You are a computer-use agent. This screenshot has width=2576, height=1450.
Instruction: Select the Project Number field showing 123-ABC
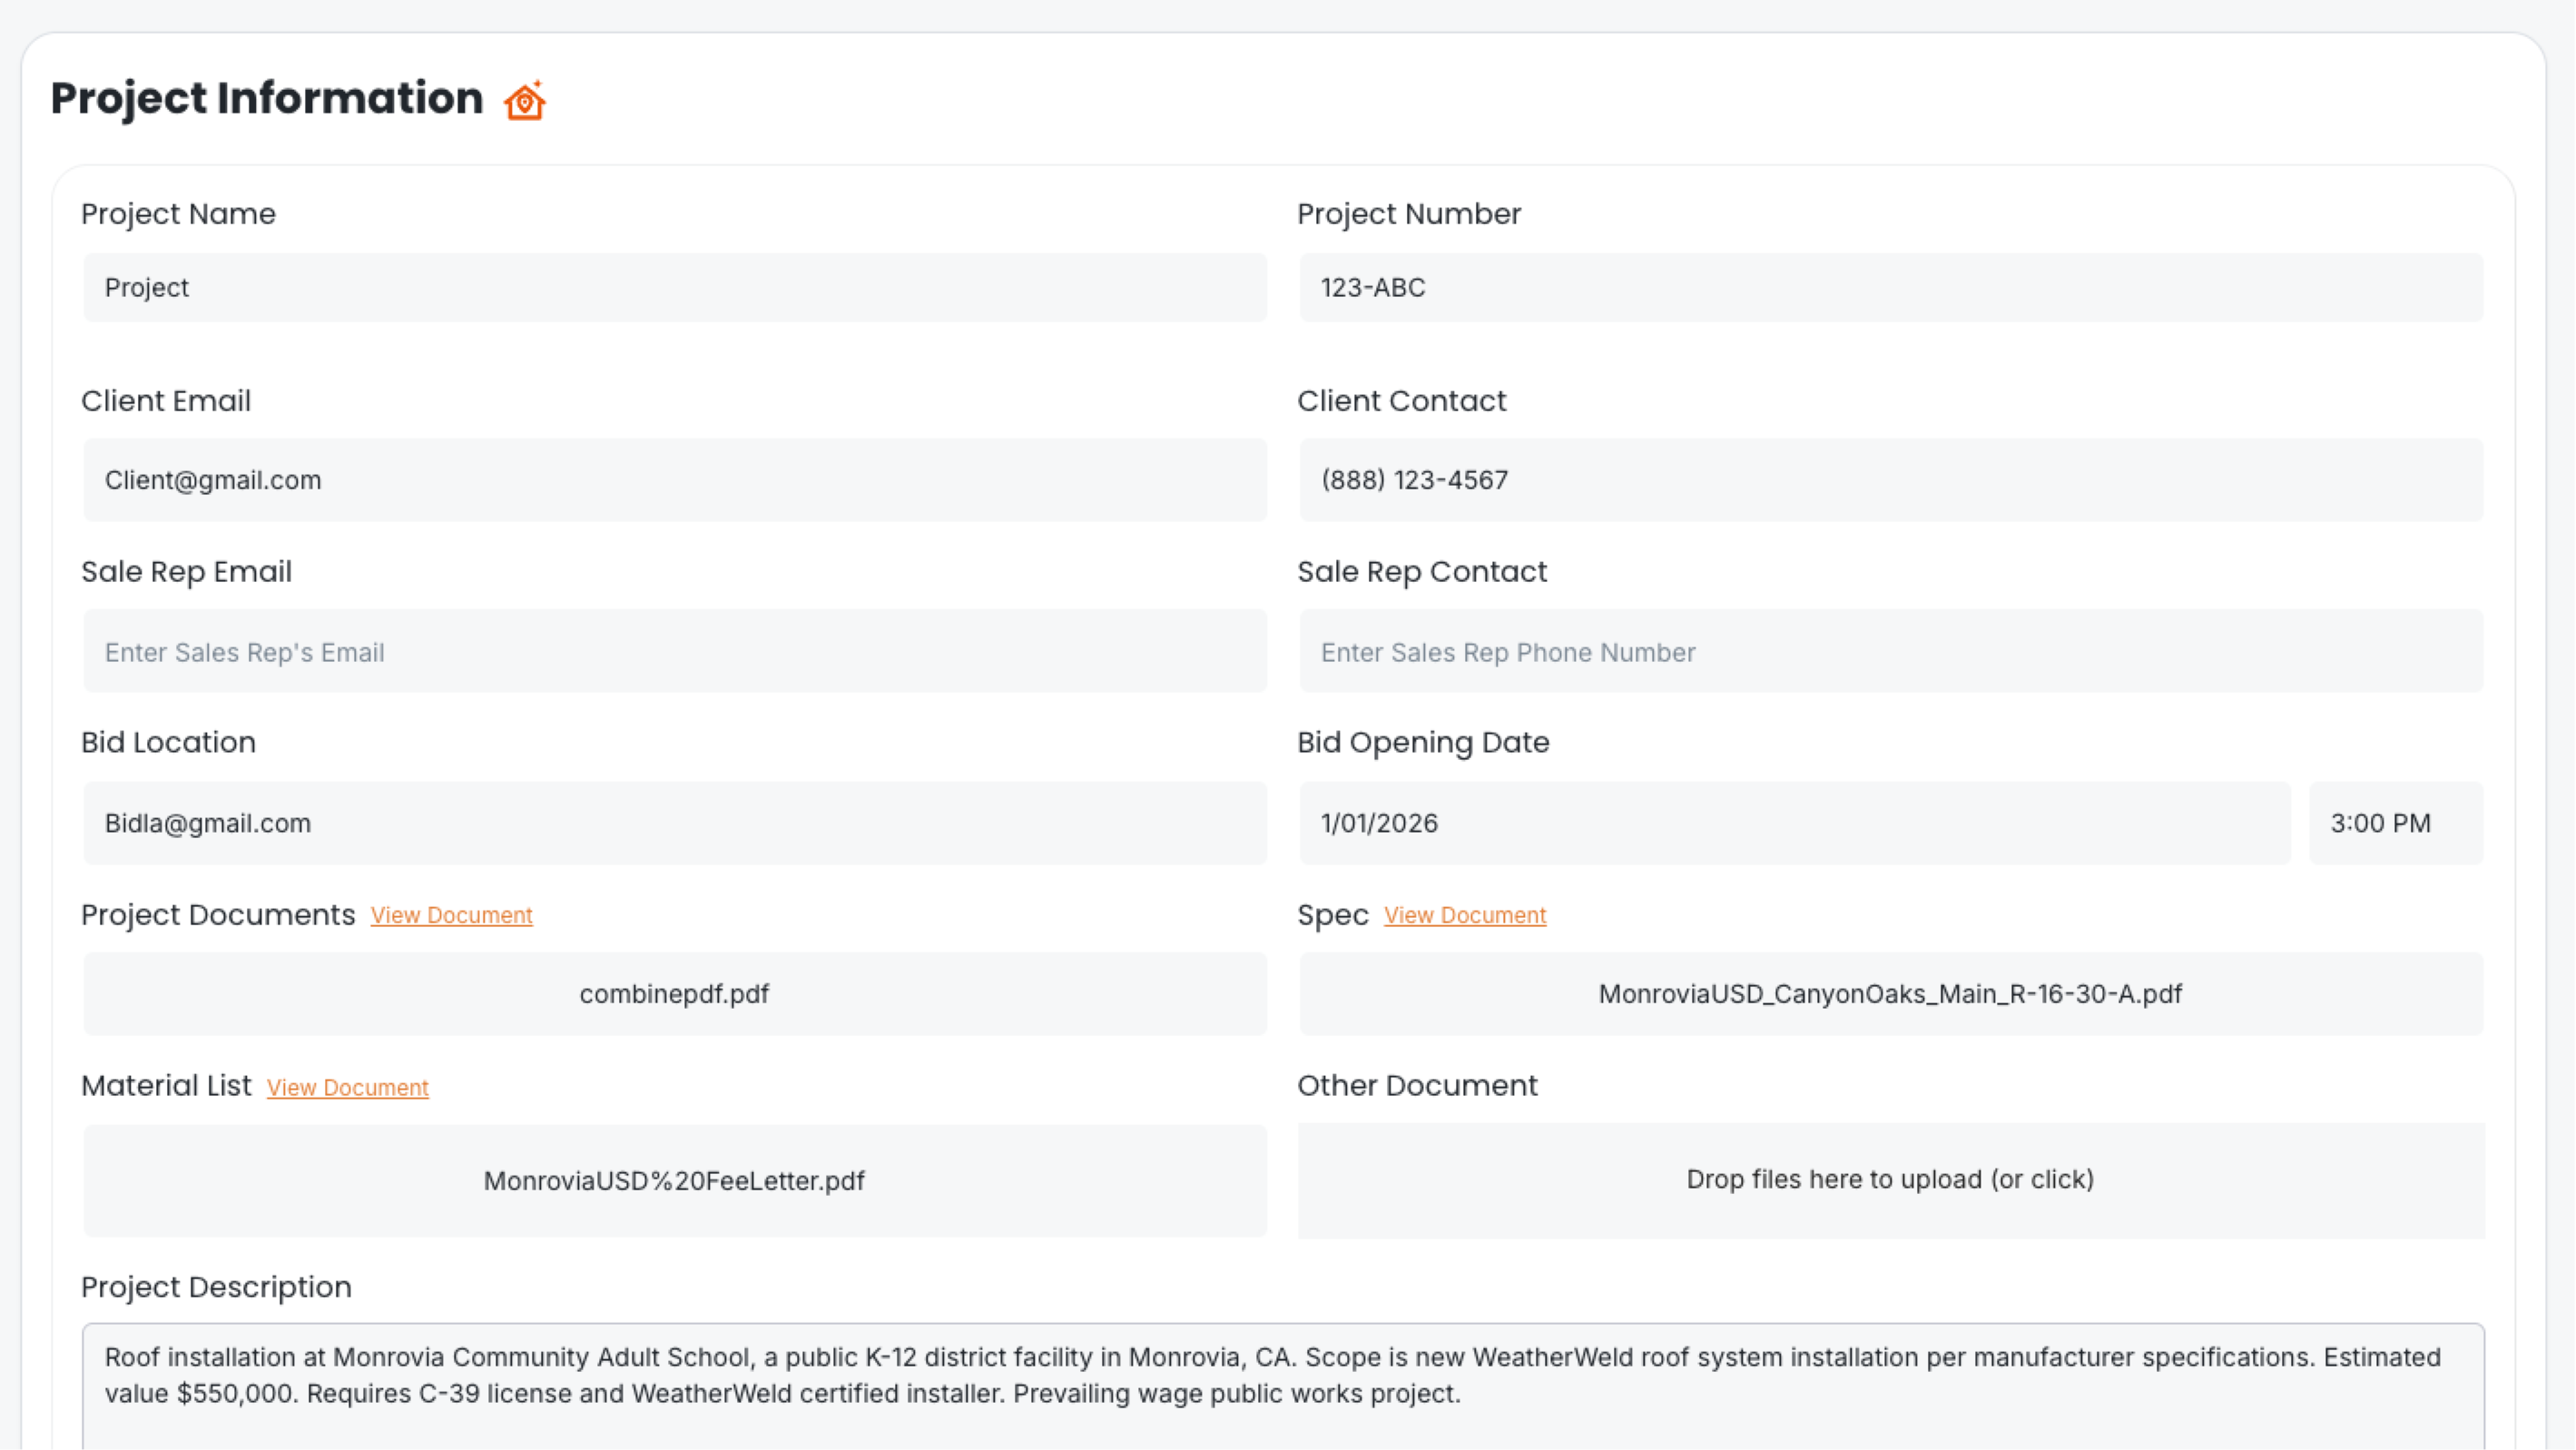[x=1890, y=288]
